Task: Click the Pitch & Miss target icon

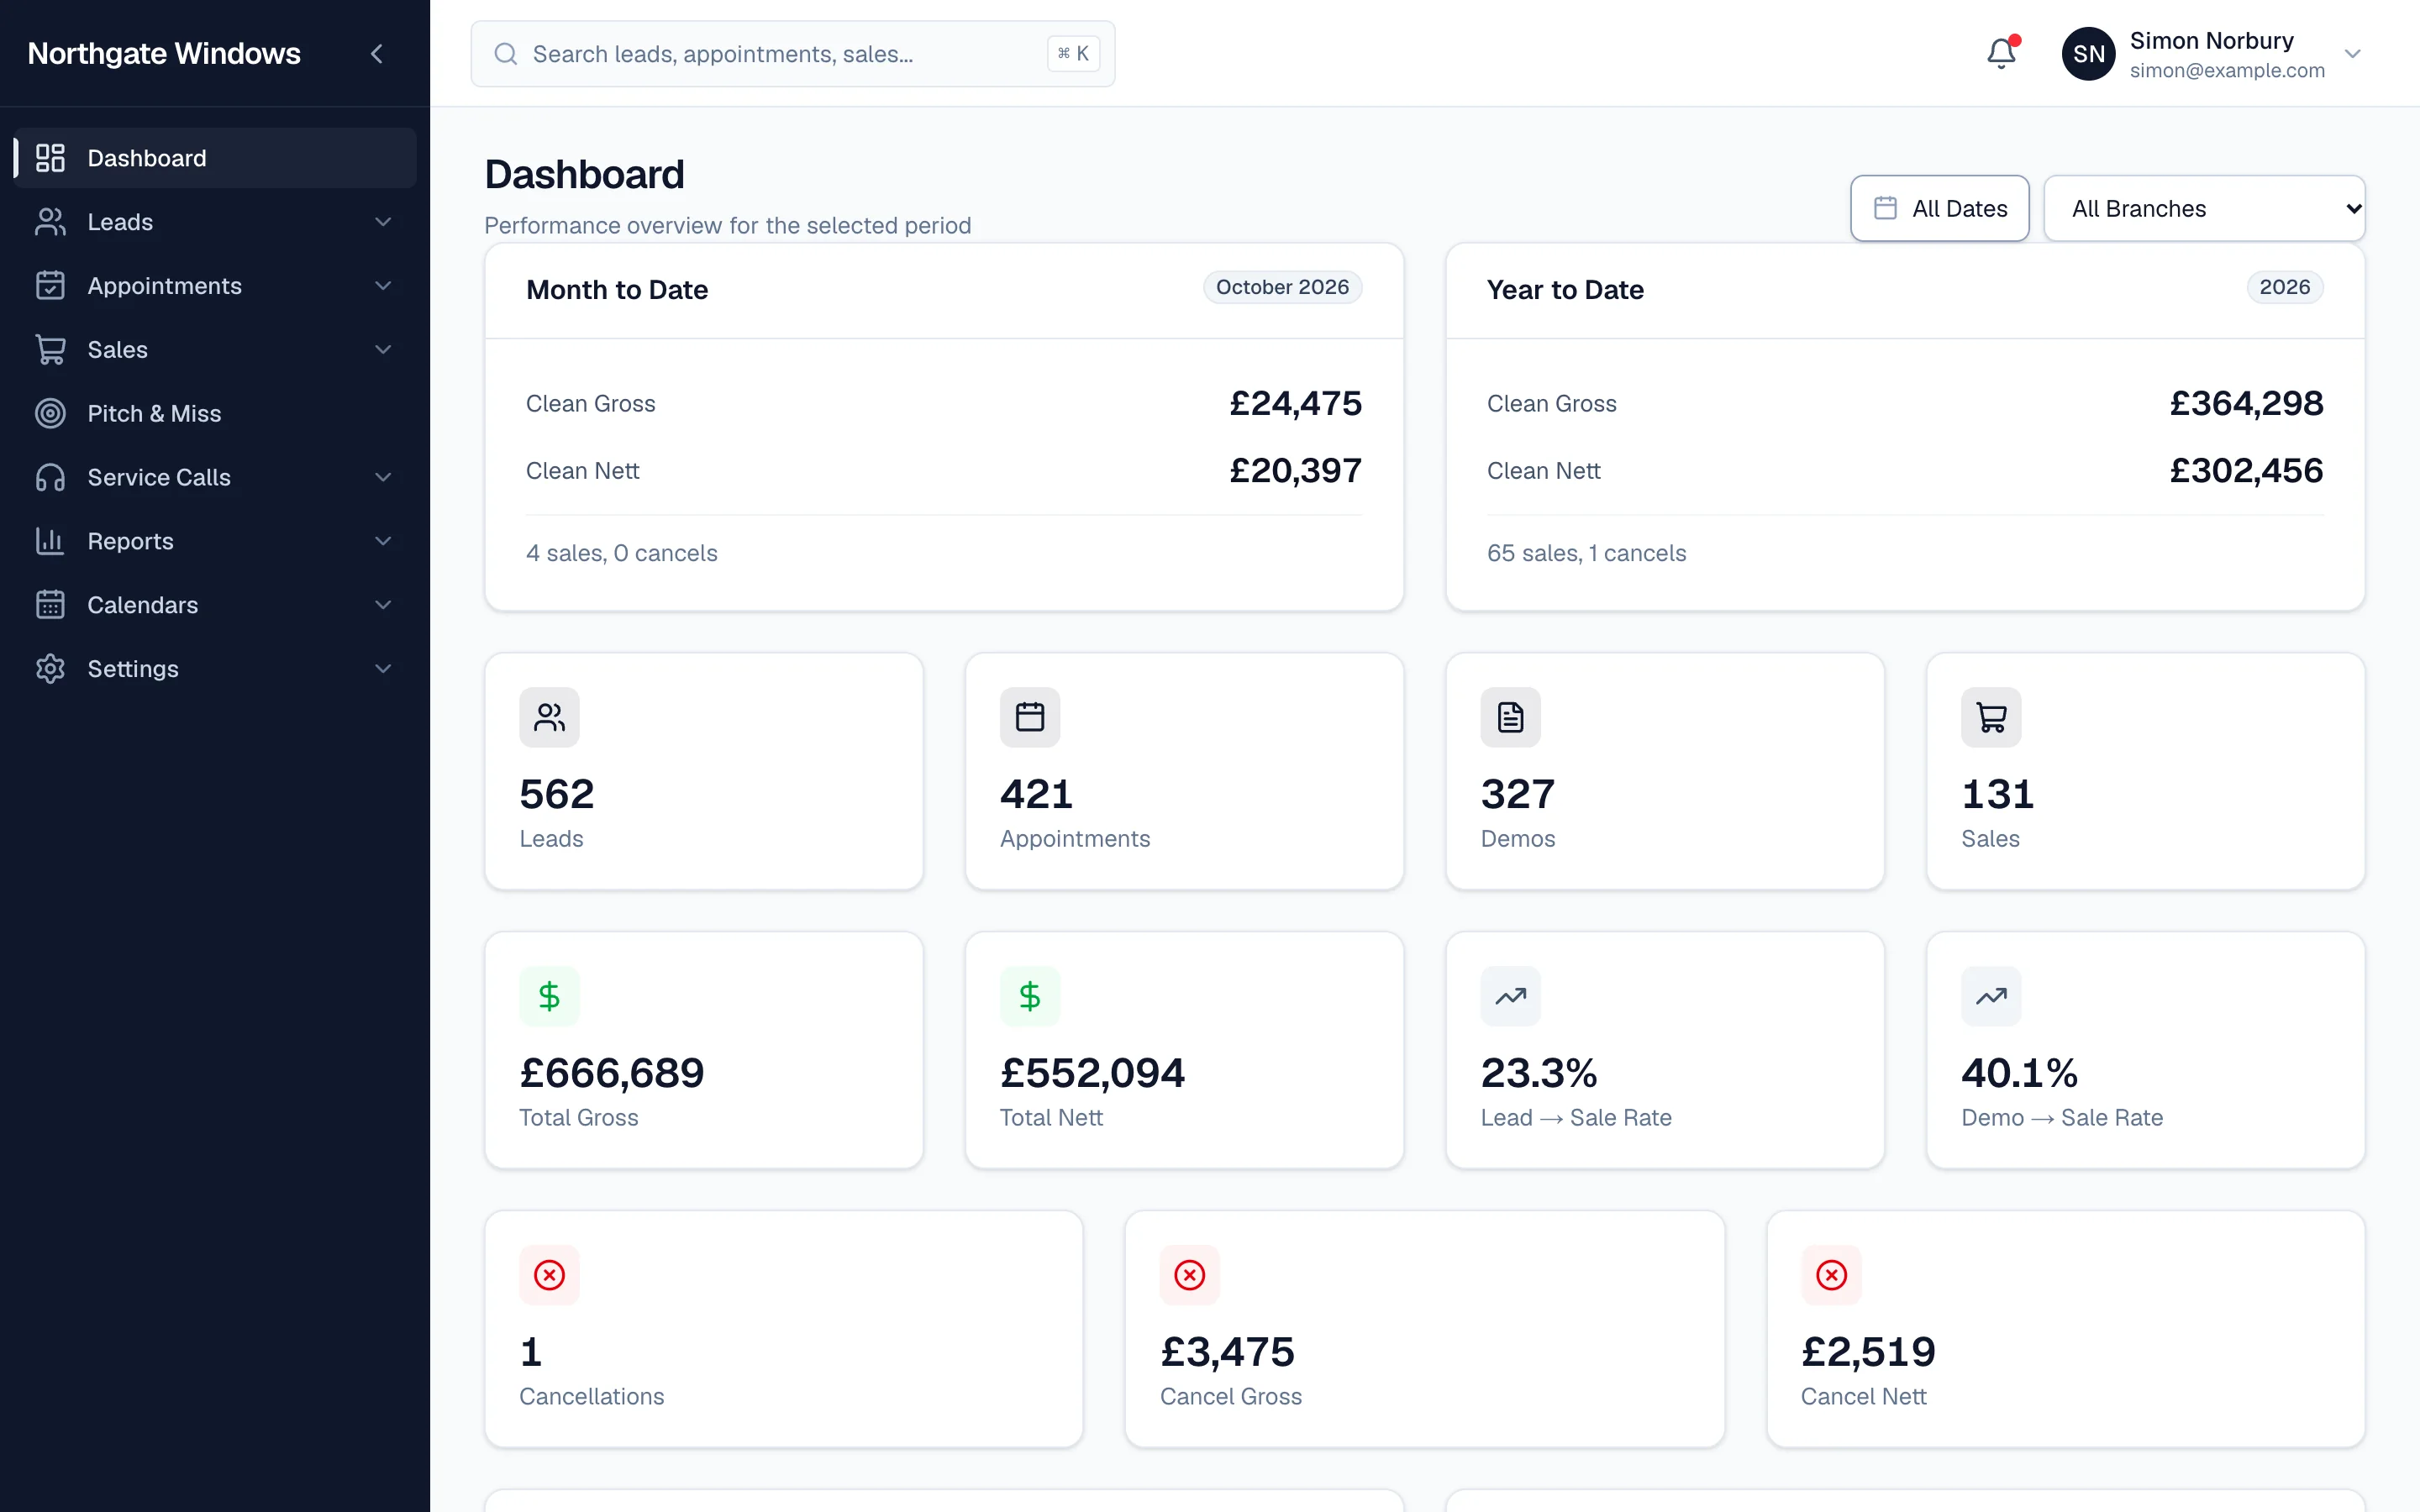Action: [x=50, y=414]
